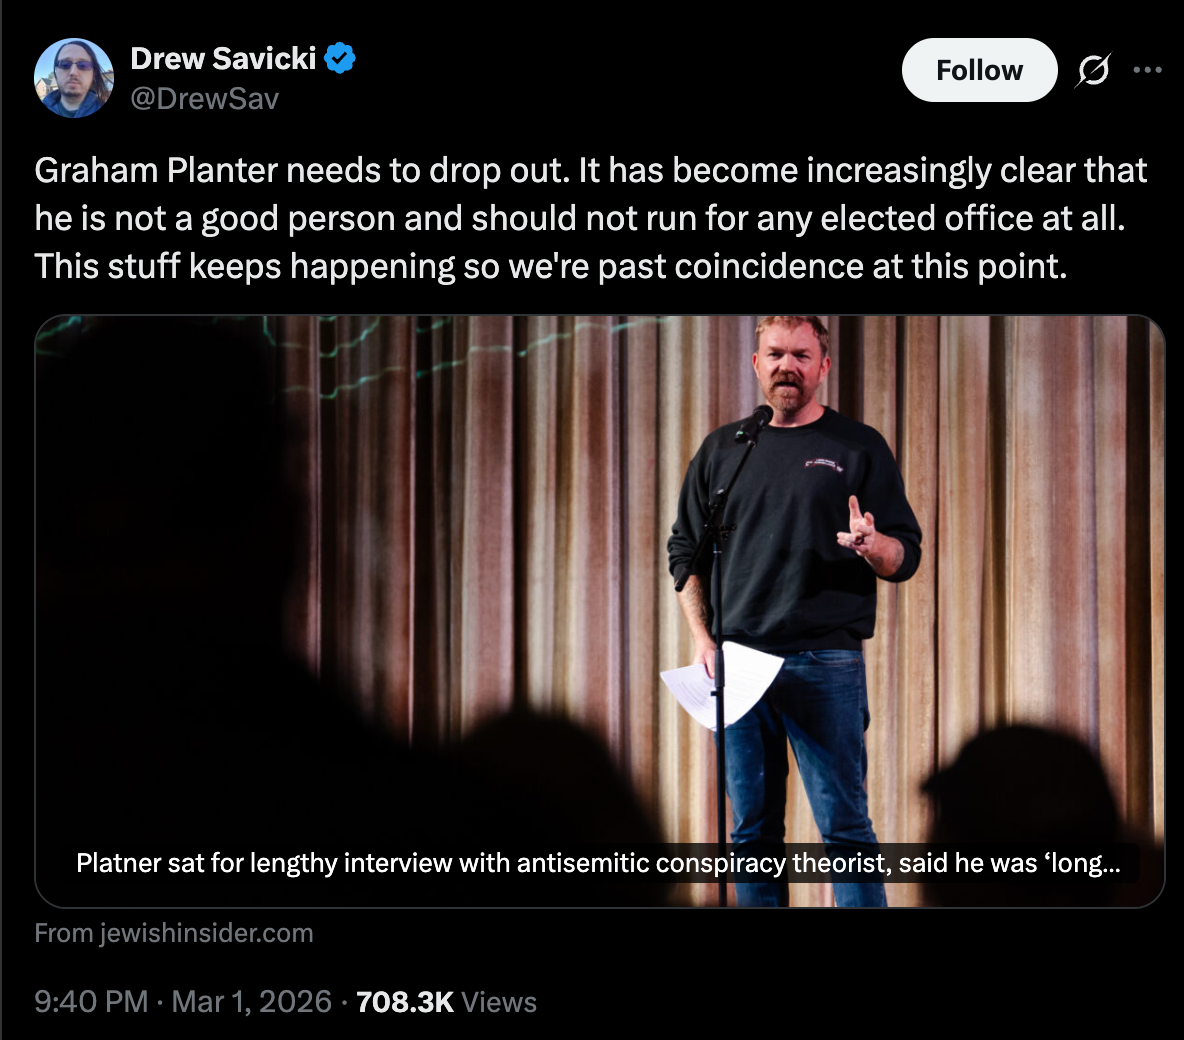Open the article headline caption about Platner
The height and width of the screenshot is (1040, 1184).
(598, 863)
